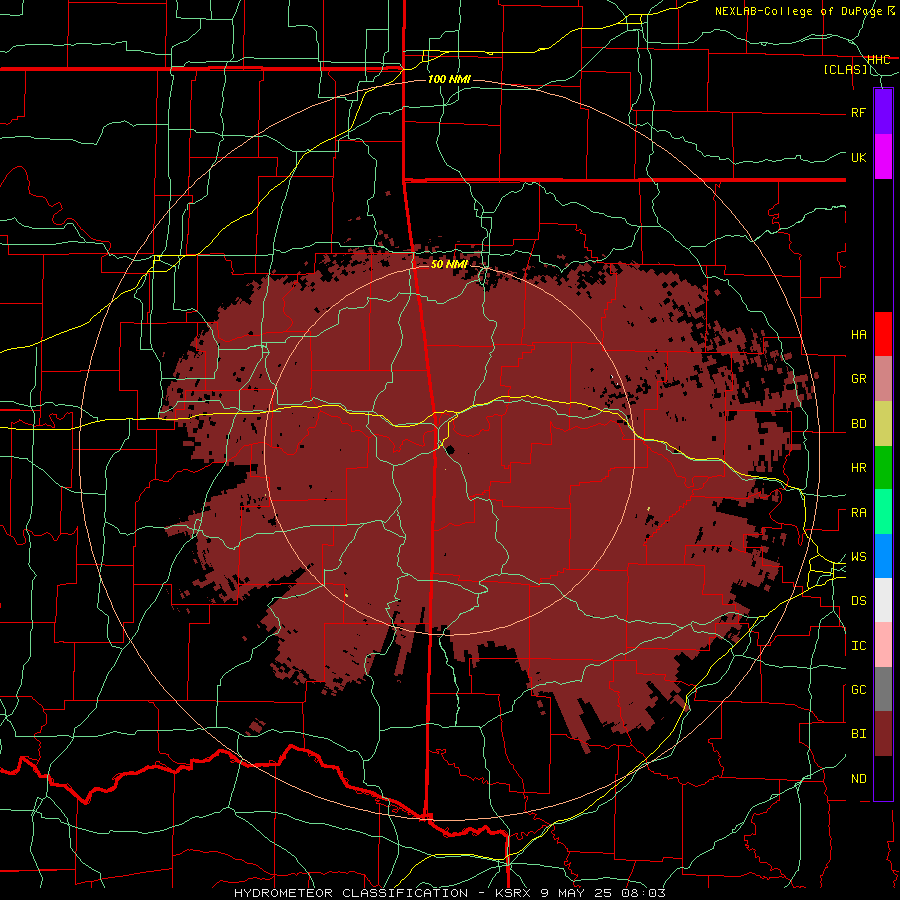This screenshot has width=900, height=900.
Task: Click the HR legend label
Action: coord(859,468)
